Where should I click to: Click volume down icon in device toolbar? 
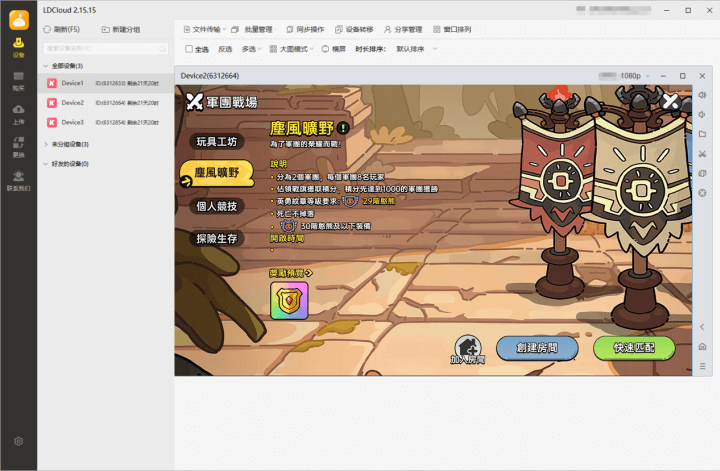[702, 115]
